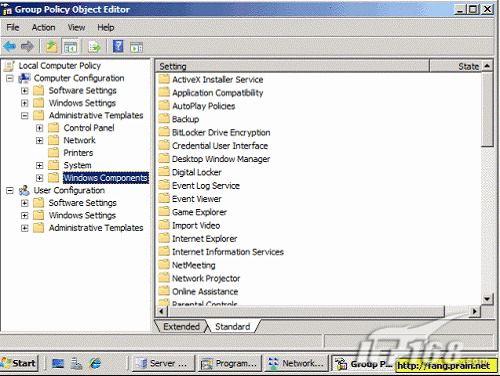This screenshot has height=376, width=500.
Task: Click the vertical scrollbar down arrow
Action: coord(487,299)
